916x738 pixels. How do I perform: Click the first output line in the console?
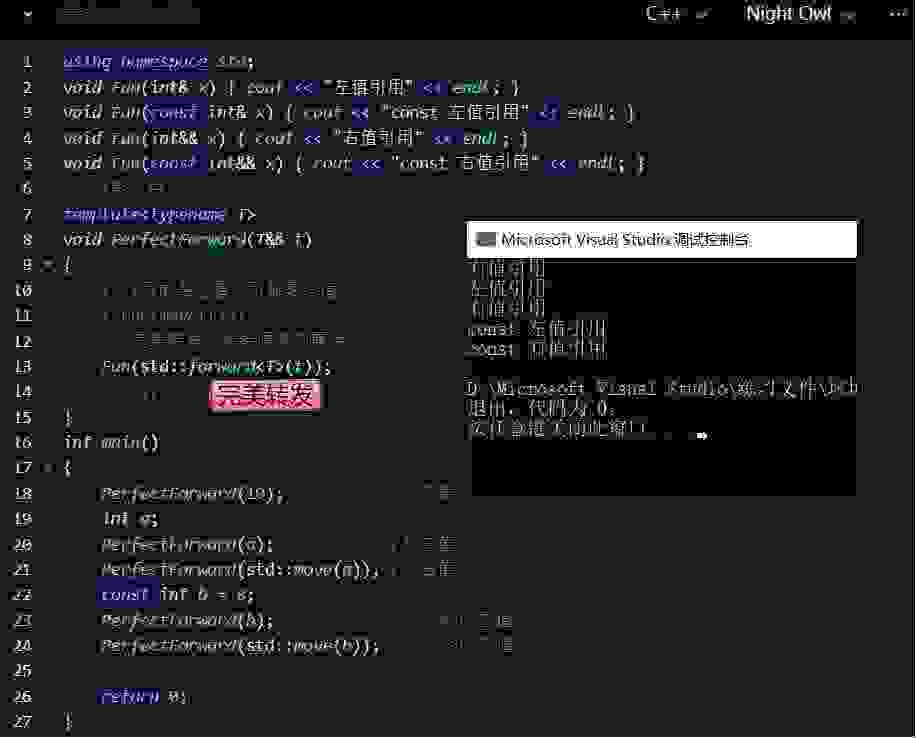[x=508, y=268]
